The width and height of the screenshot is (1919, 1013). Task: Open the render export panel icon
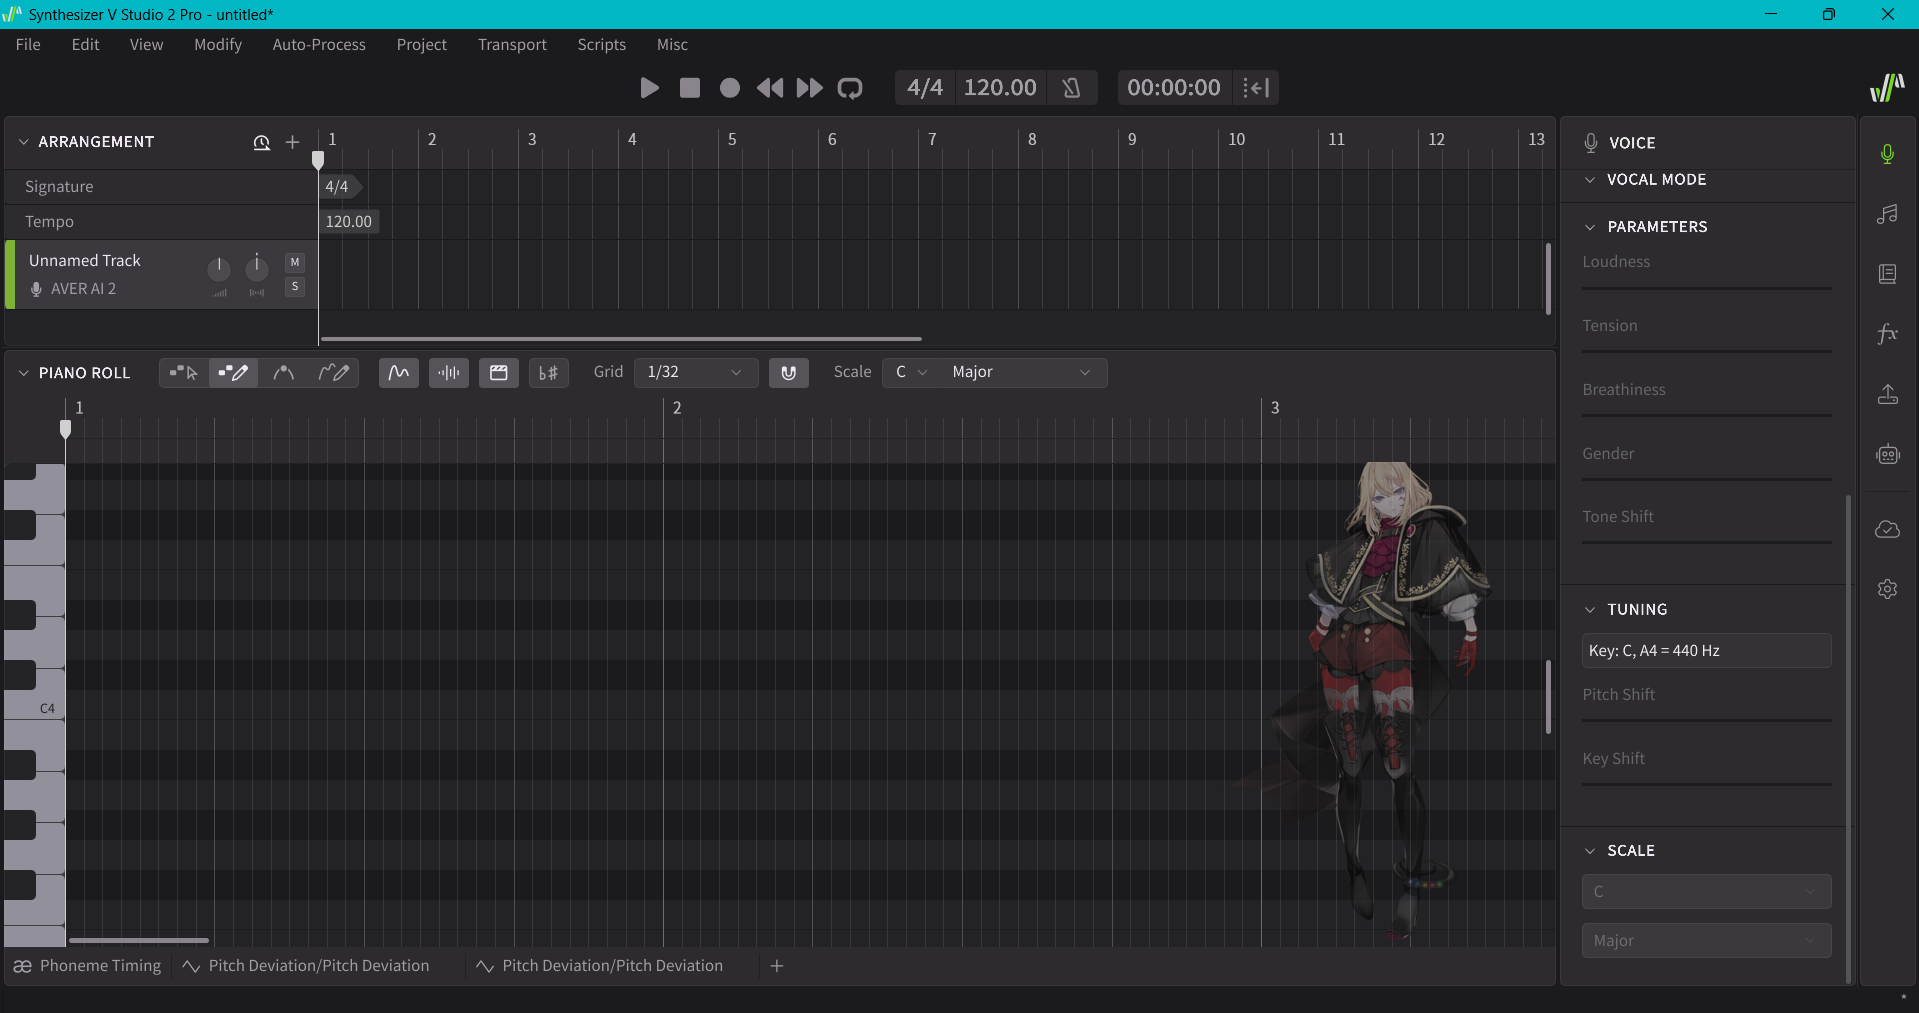click(1887, 394)
